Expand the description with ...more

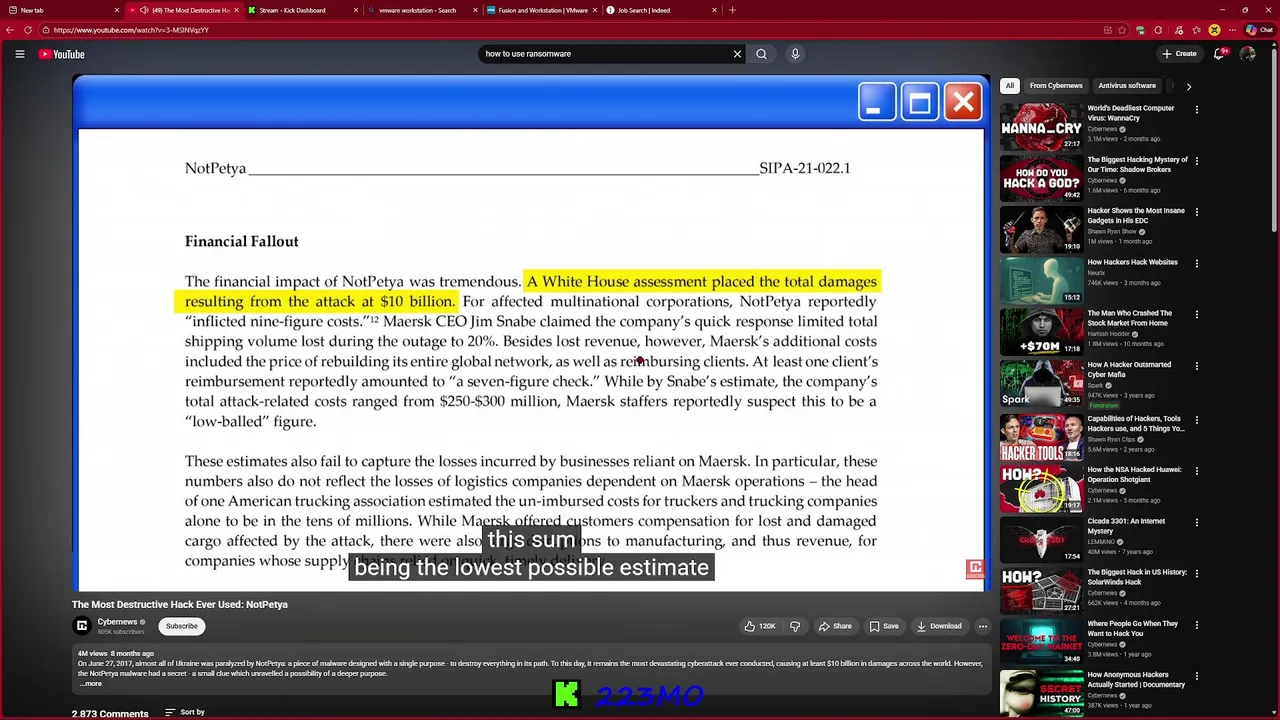pyautogui.click(x=90, y=683)
